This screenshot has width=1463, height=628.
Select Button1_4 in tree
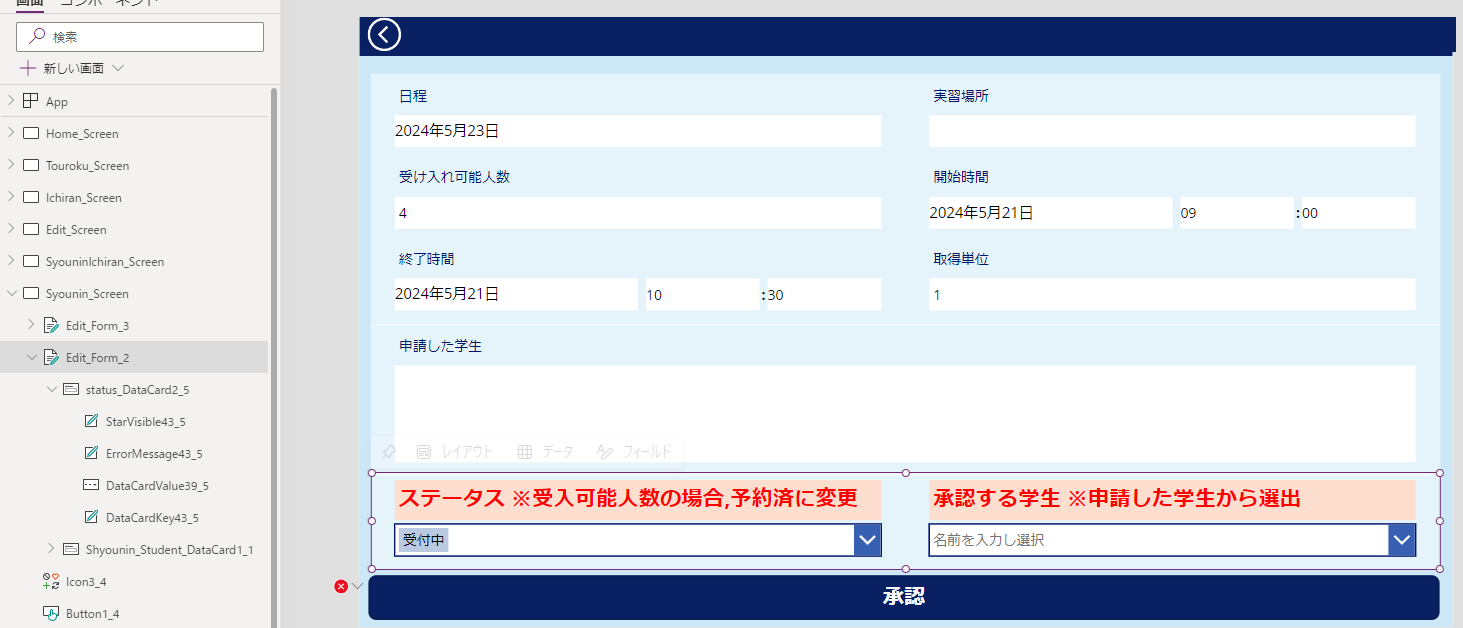[93, 613]
